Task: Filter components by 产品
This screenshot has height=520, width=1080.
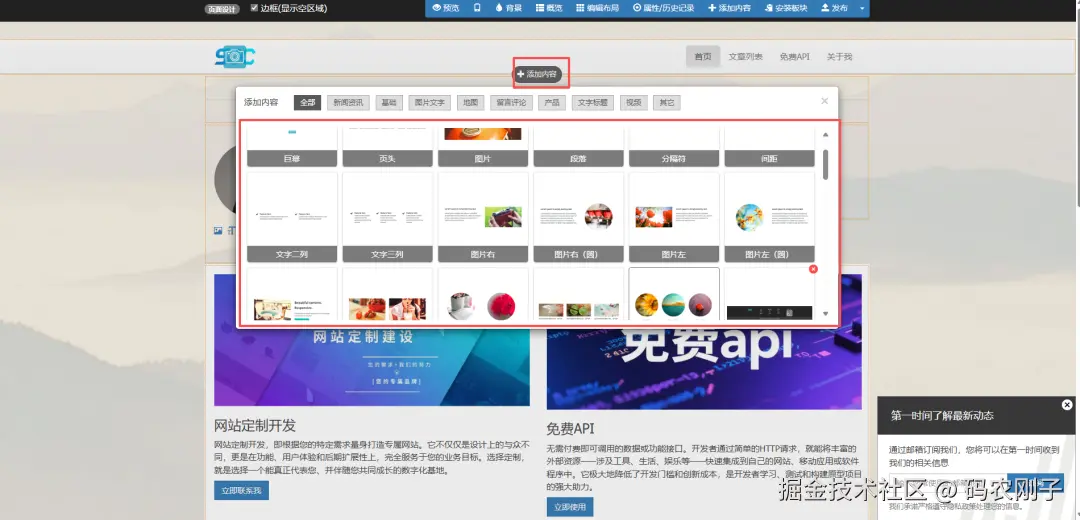Action: [x=551, y=103]
